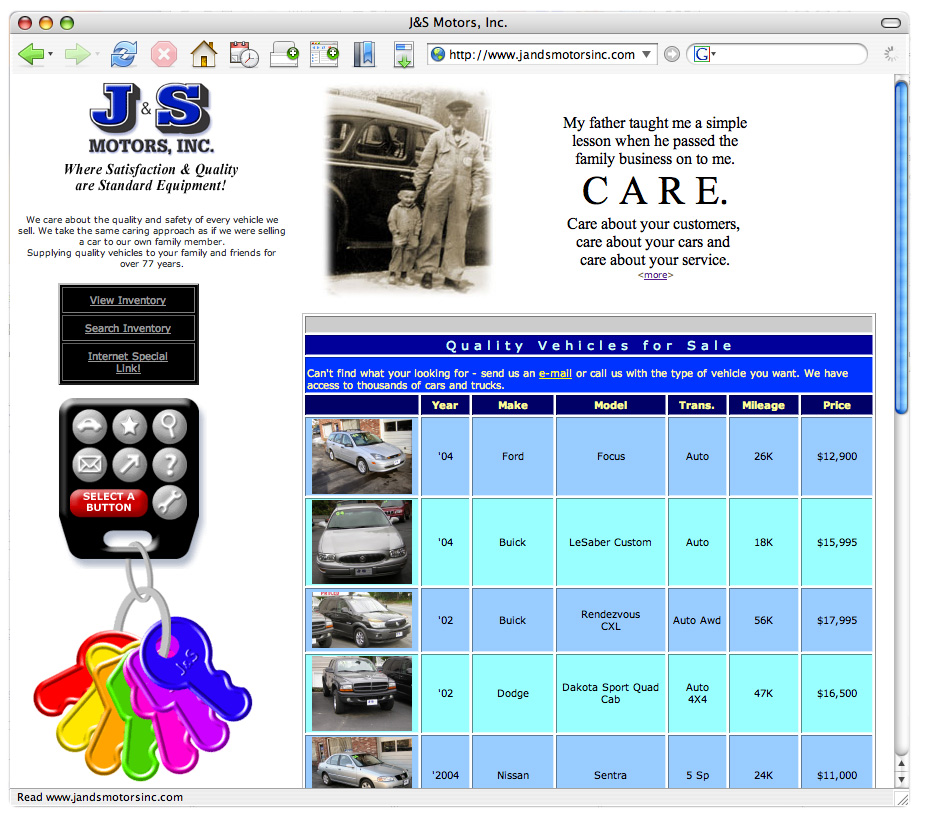This screenshot has width=925, height=824.
Task: Click the red Select A Button
Action: point(109,502)
